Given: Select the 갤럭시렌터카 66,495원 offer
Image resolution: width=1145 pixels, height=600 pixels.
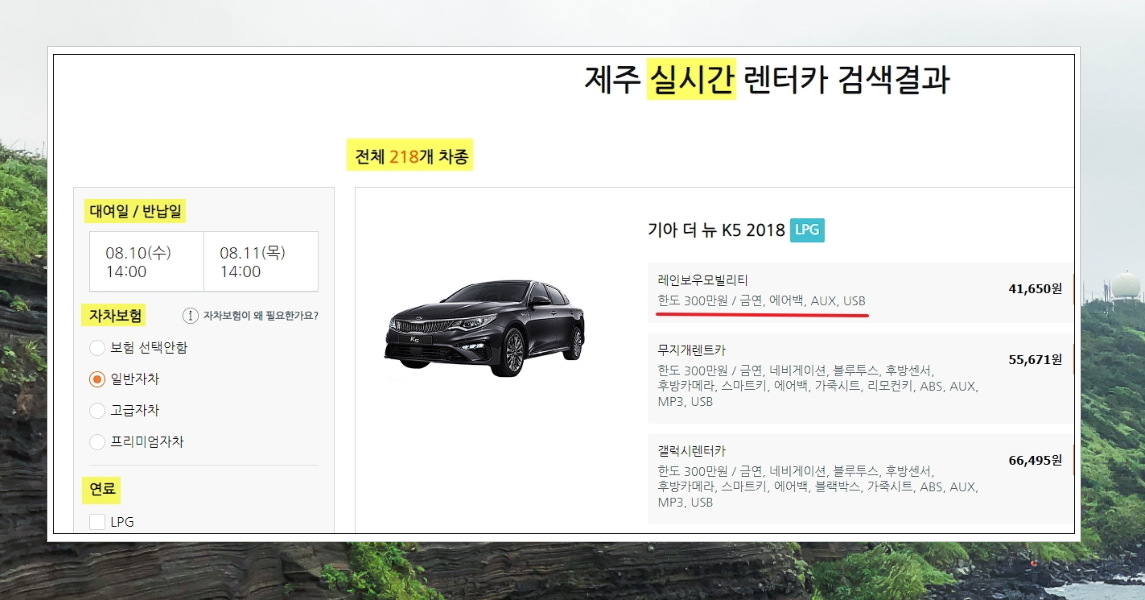Looking at the screenshot, I should pyautogui.click(x=859, y=479).
